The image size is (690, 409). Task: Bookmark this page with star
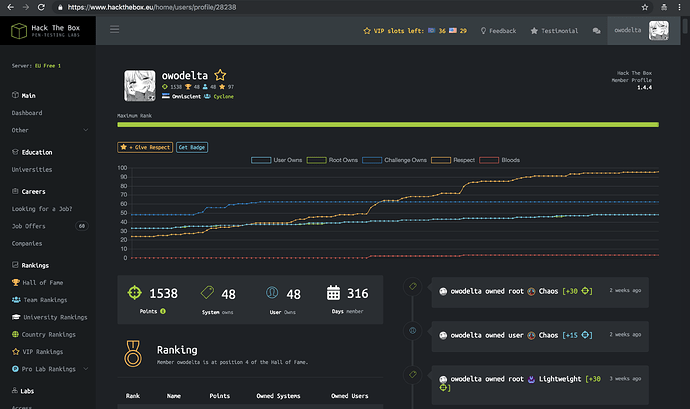(645, 7)
